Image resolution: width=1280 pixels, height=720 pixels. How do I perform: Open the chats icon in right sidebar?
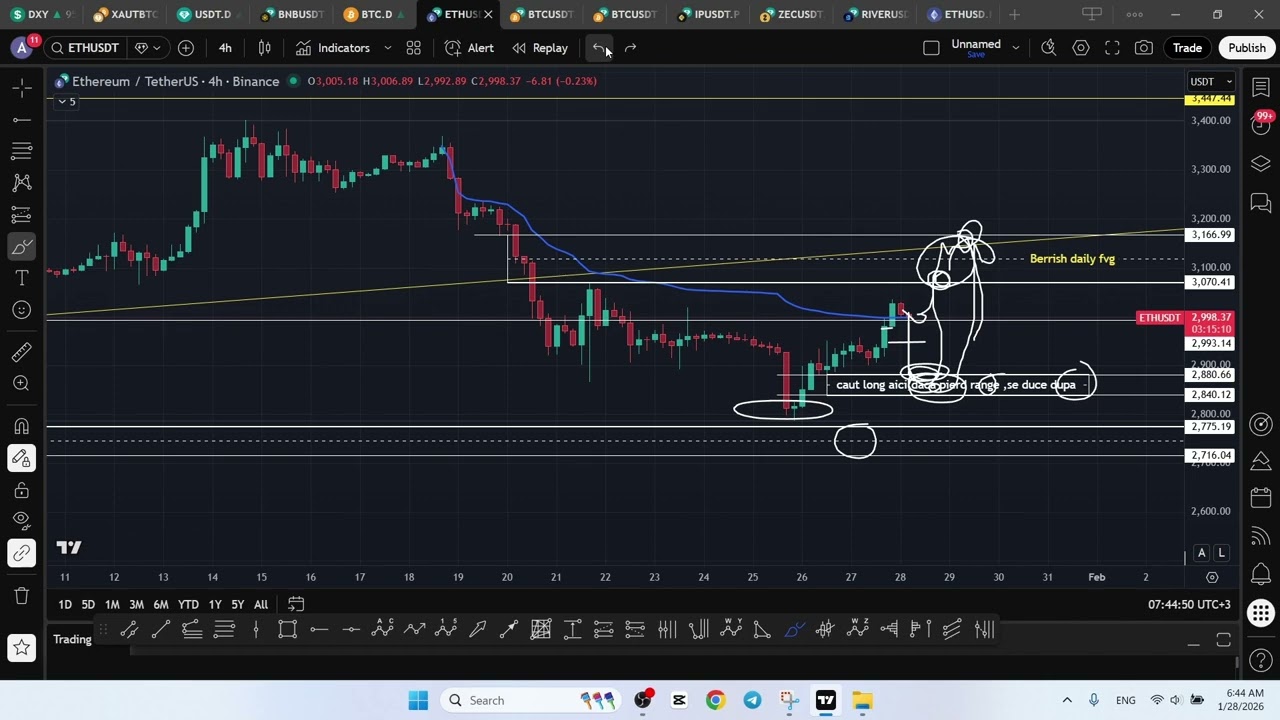tap(1261, 204)
